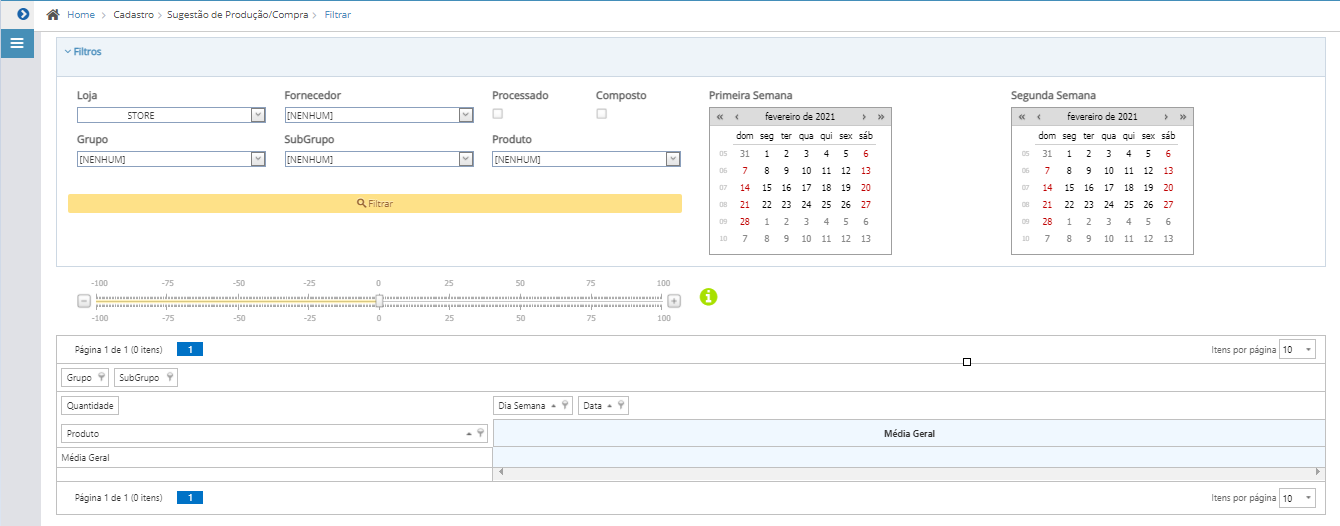The height and width of the screenshot is (526, 1340).
Task: Open the filter icon on Data field
Action: point(621,405)
